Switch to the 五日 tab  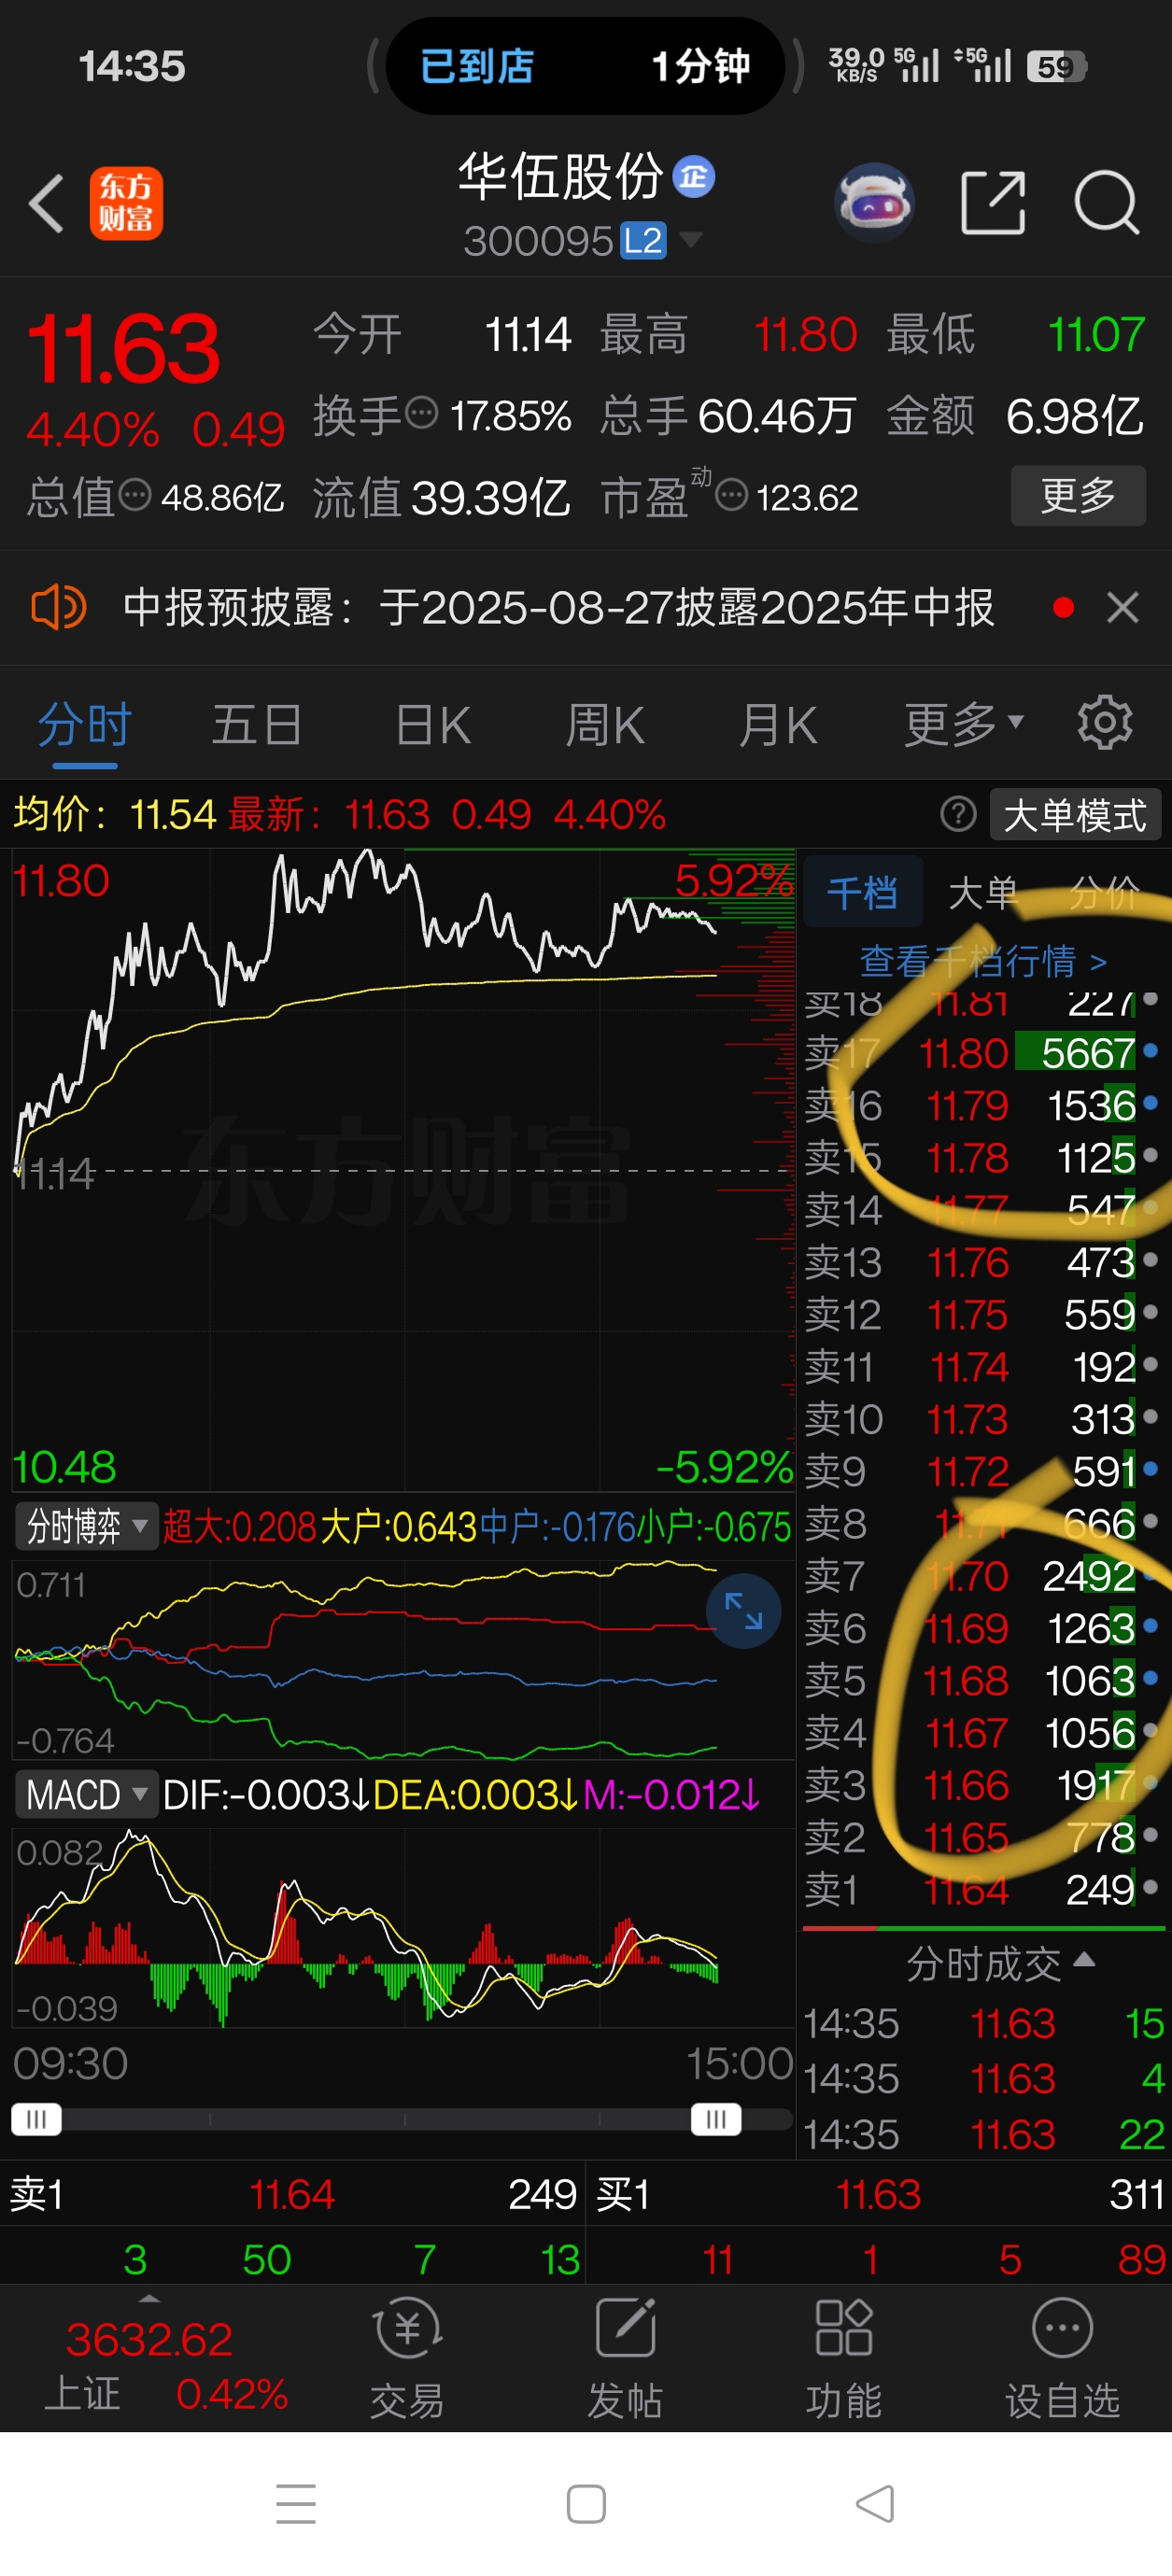coord(257,725)
